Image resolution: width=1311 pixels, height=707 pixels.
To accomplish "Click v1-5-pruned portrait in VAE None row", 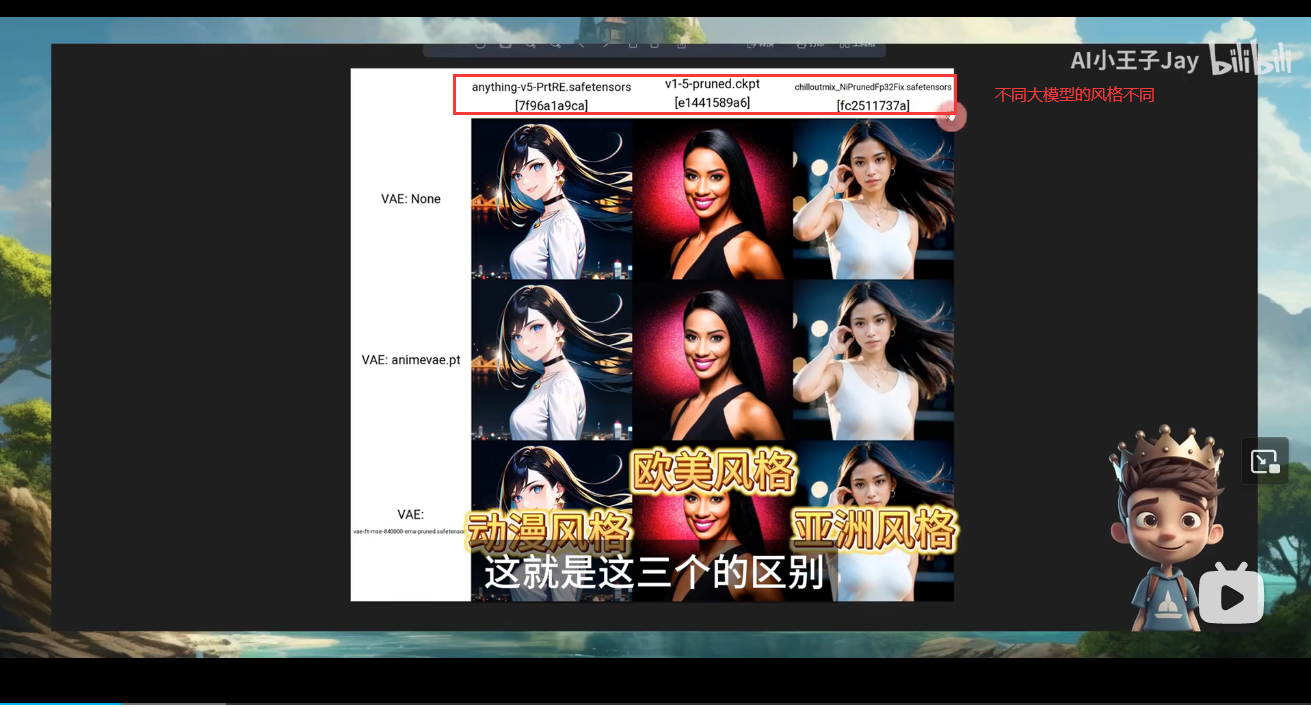I will [x=713, y=199].
